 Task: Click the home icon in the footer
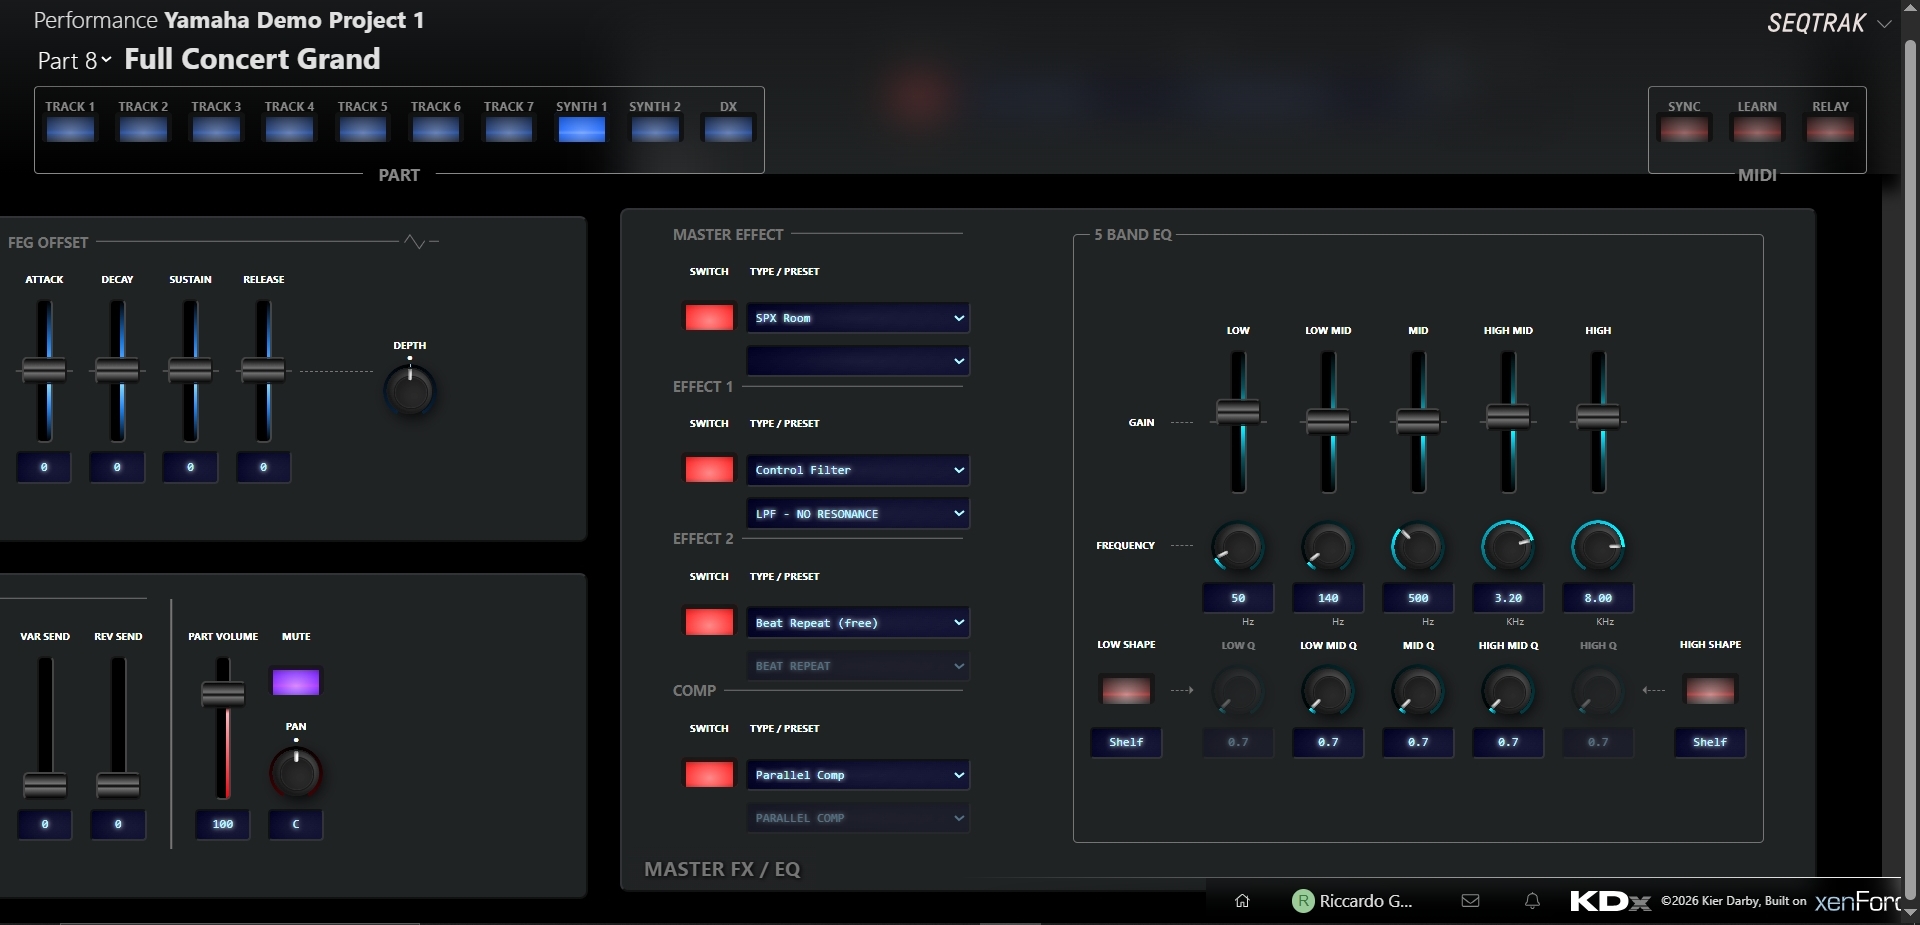1242,901
